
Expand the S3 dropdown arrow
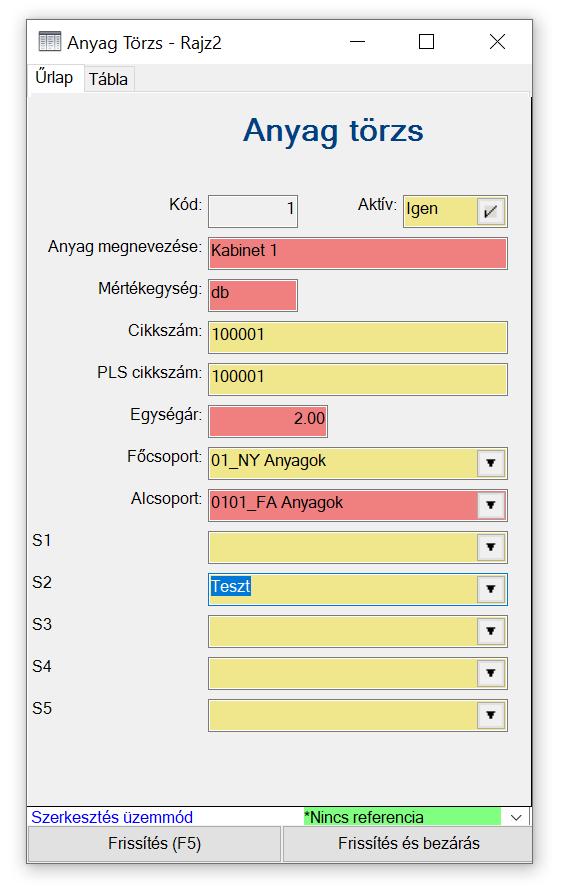(x=490, y=631)
